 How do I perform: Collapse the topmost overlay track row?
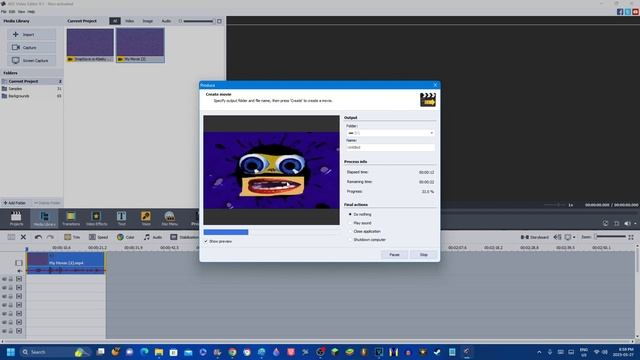(19, 279)
